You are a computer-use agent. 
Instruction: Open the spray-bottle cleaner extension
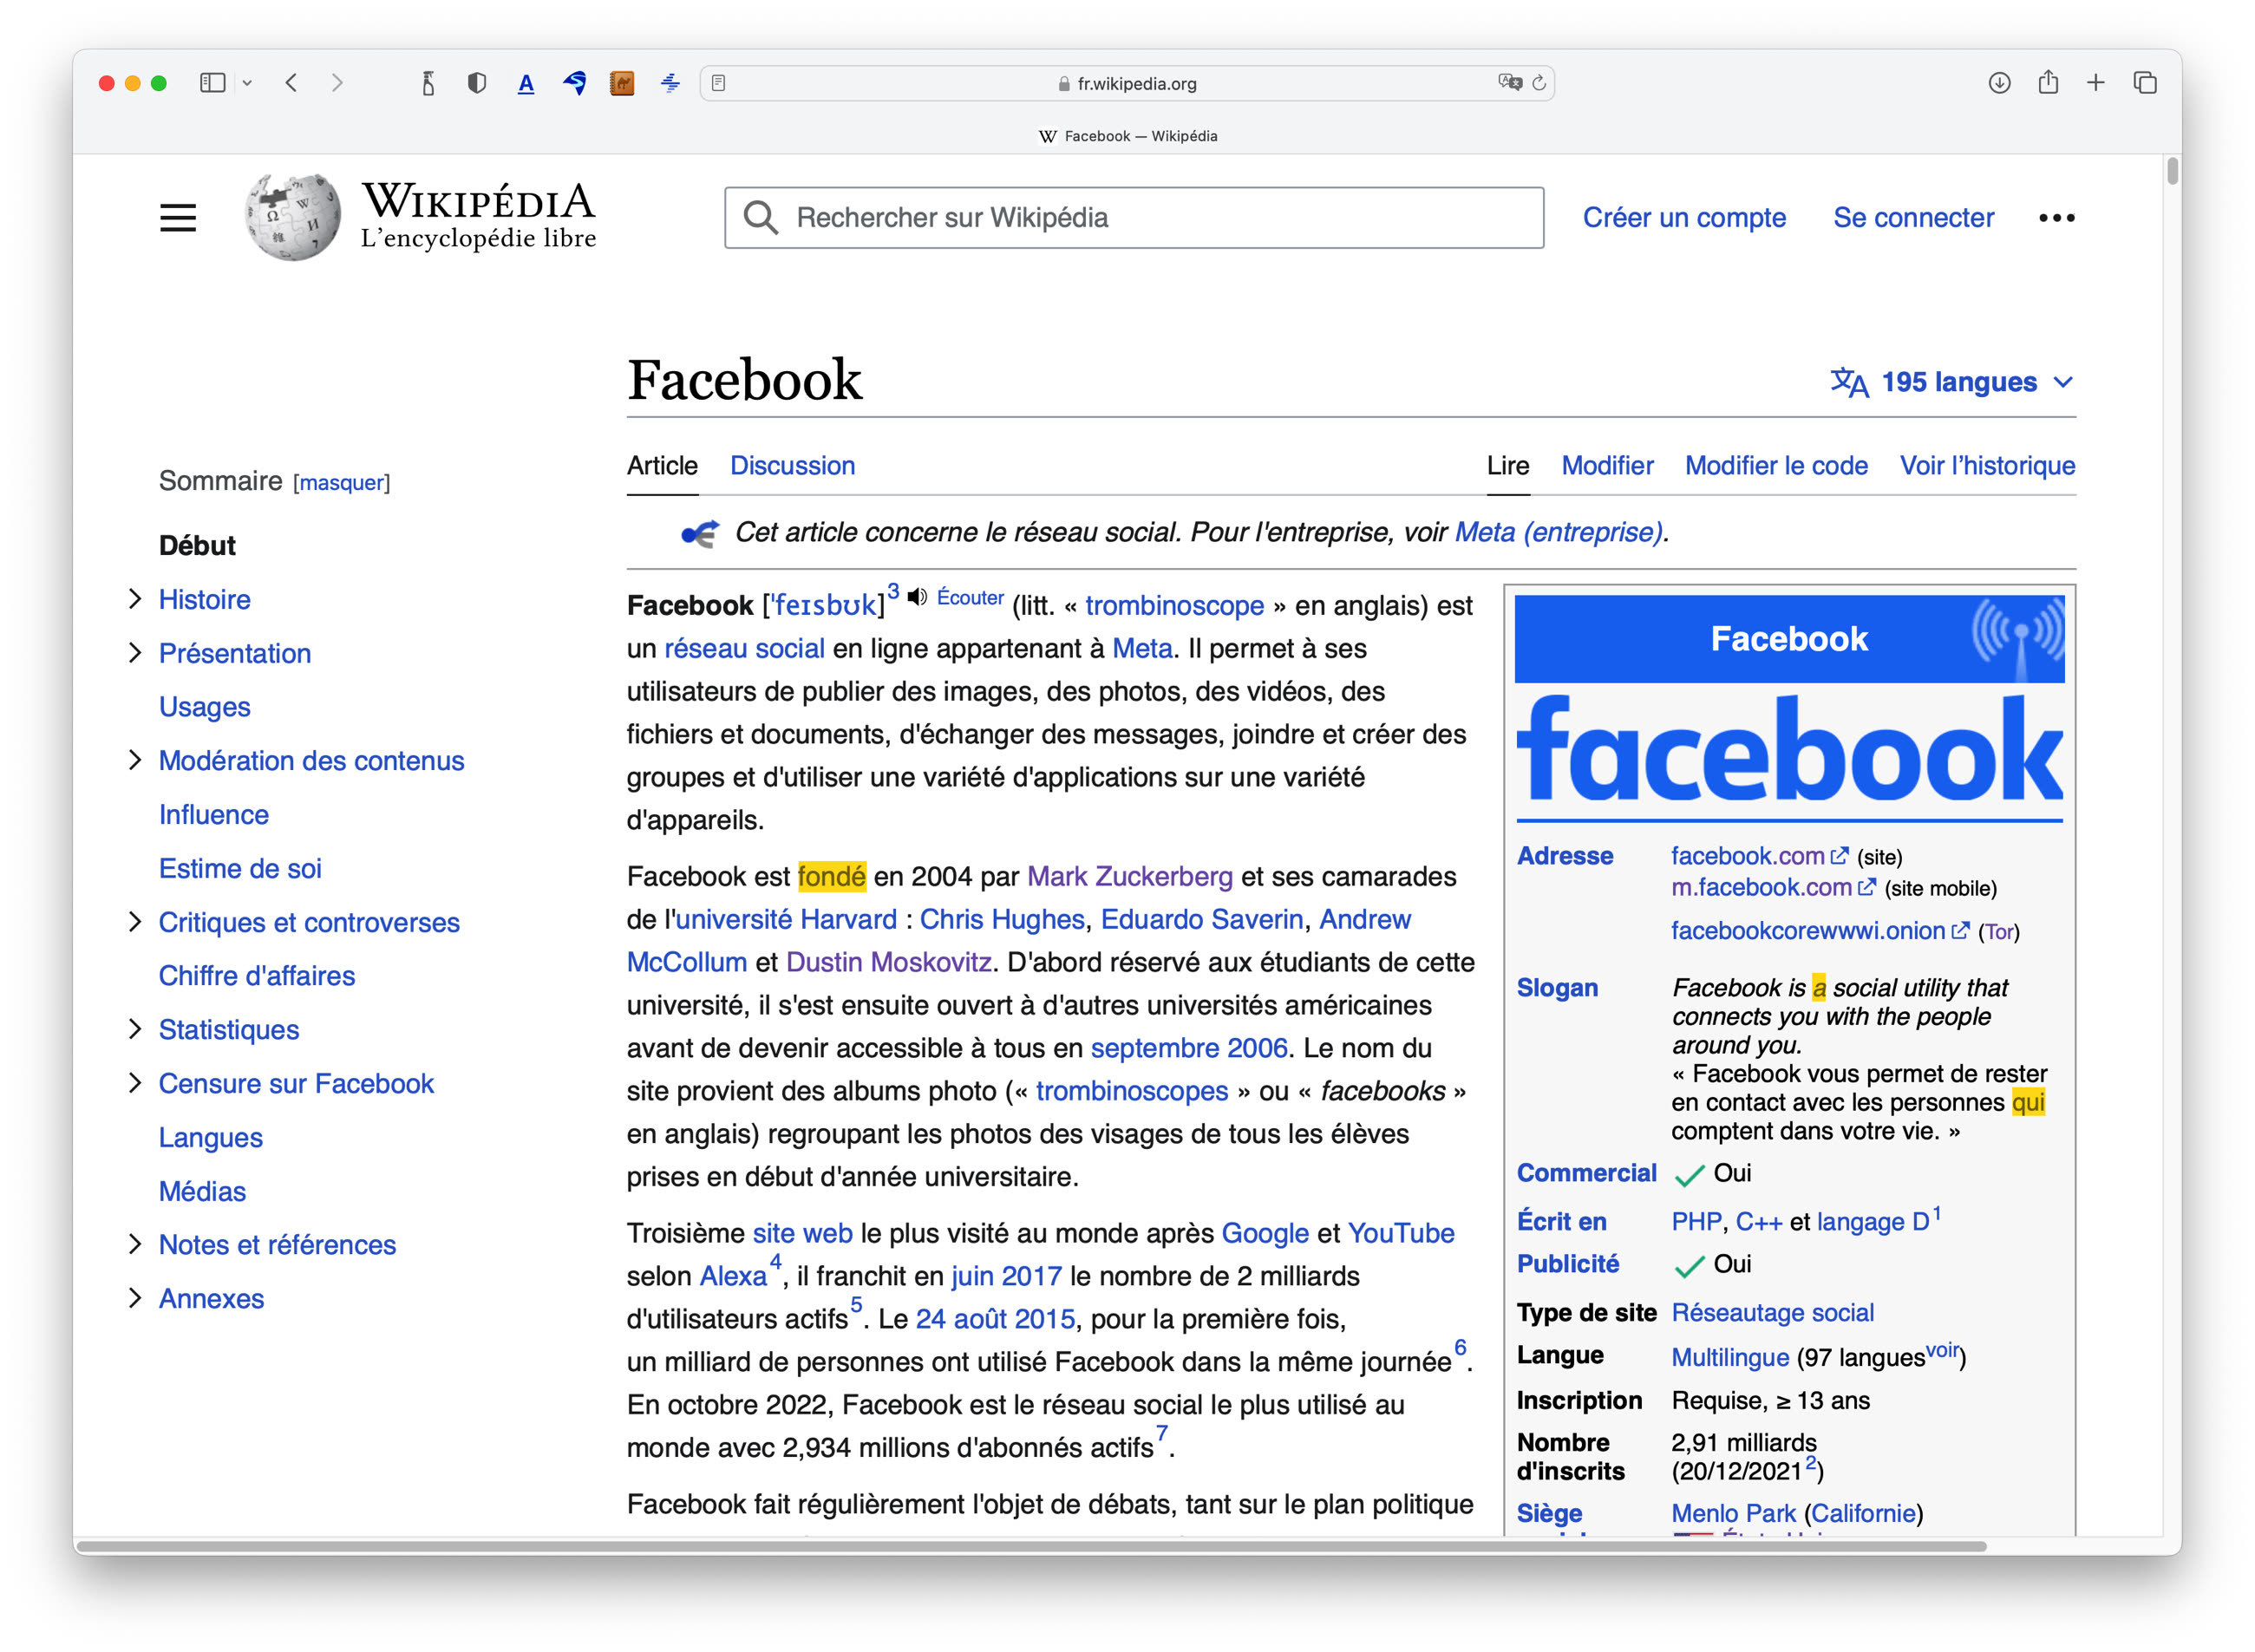[x=428, y=83]
